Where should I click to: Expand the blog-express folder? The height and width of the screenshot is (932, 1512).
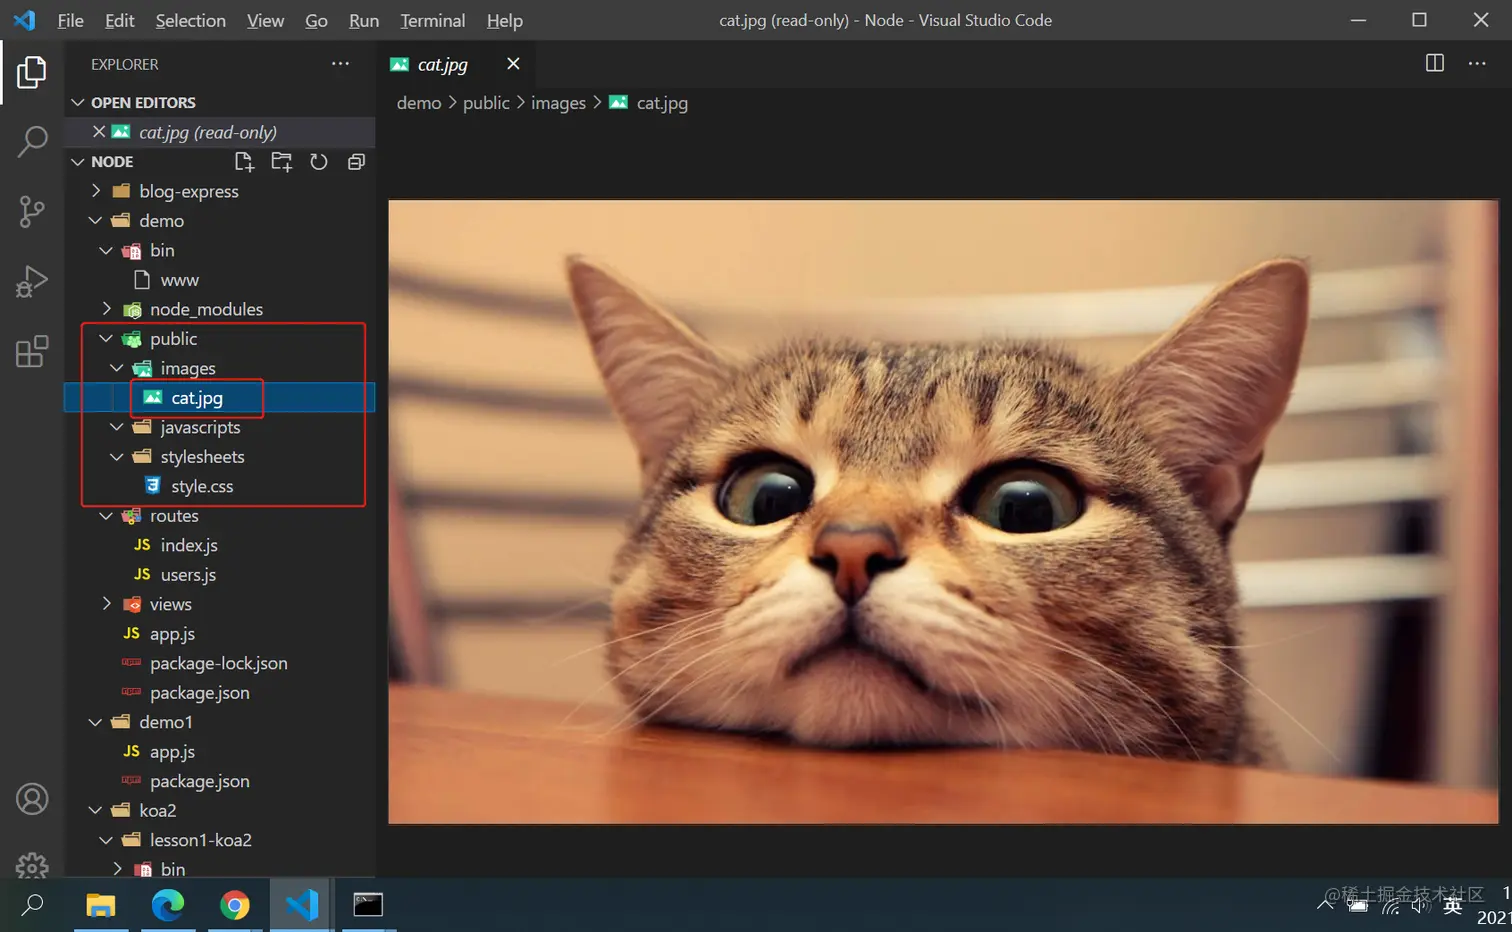[188, 191]
